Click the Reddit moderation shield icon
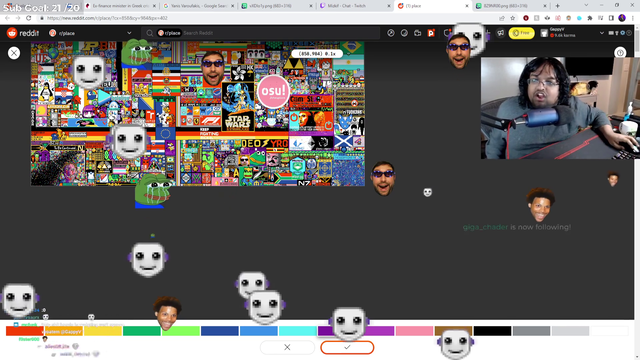Screen dimensions: 640x360 point(447,33)
